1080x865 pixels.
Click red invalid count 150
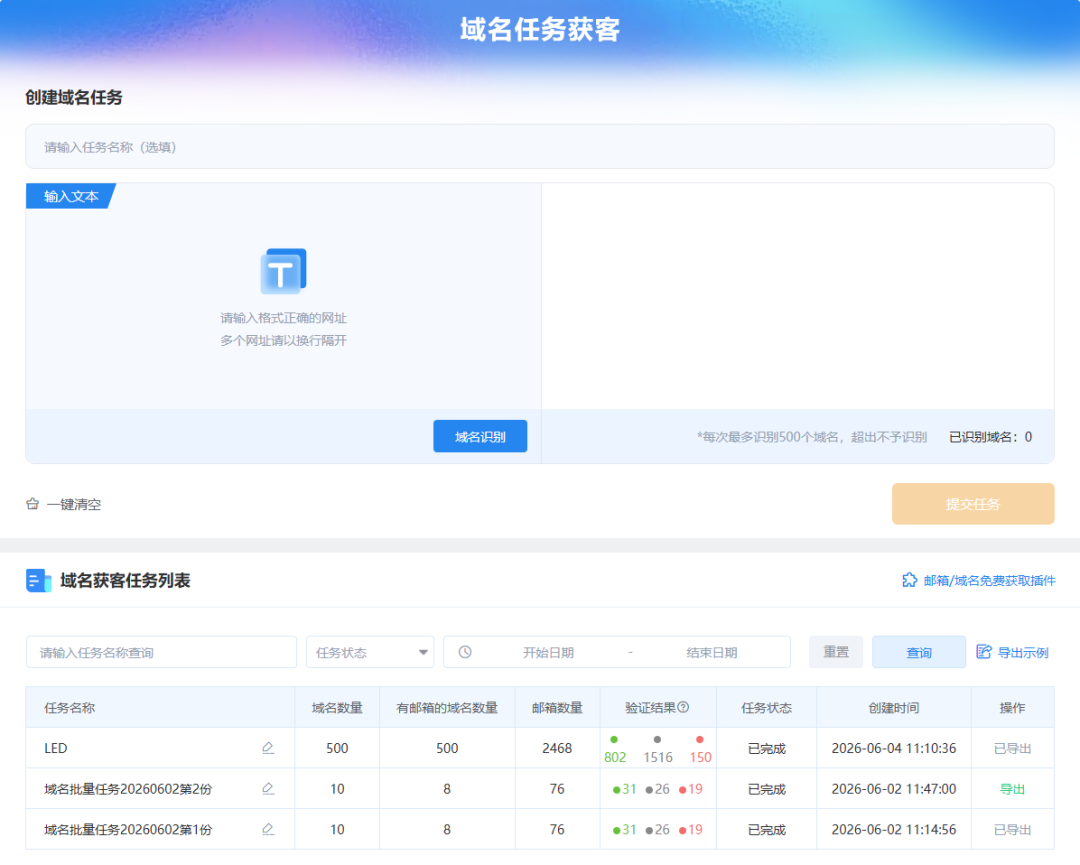pos(700,757)
